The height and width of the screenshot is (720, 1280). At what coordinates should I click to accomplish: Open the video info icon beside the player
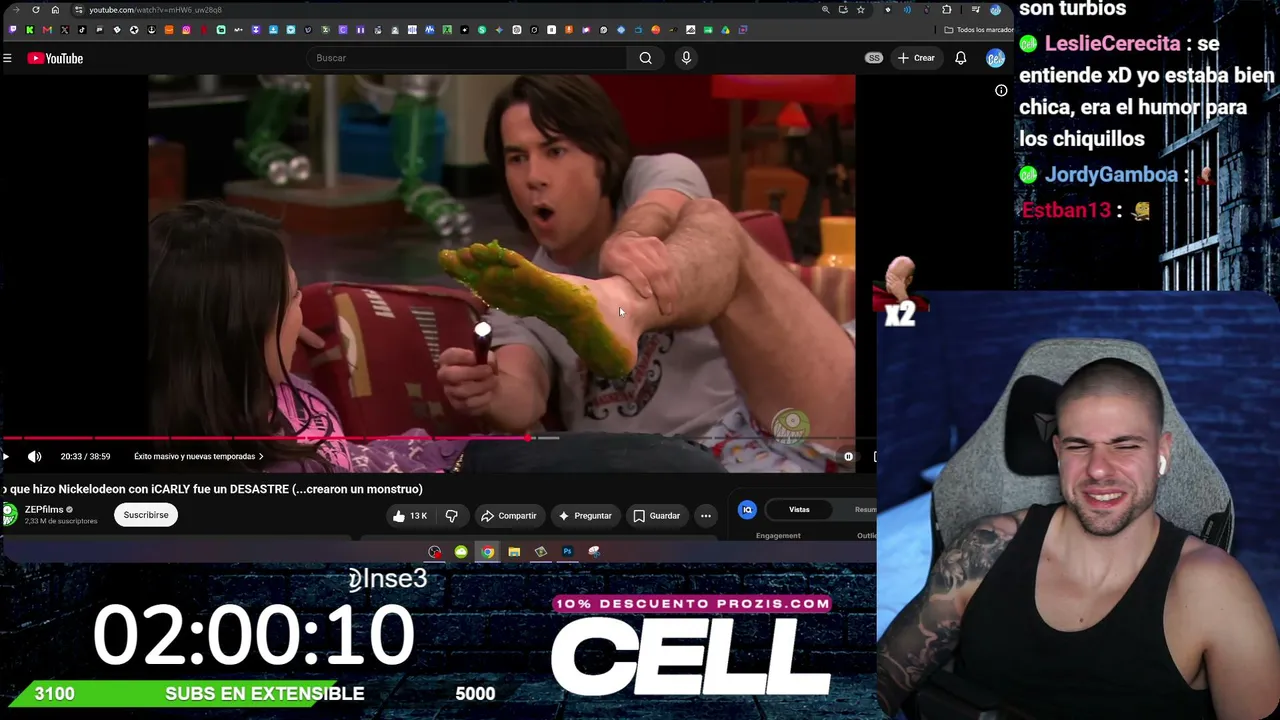(x=1001, y=91)
